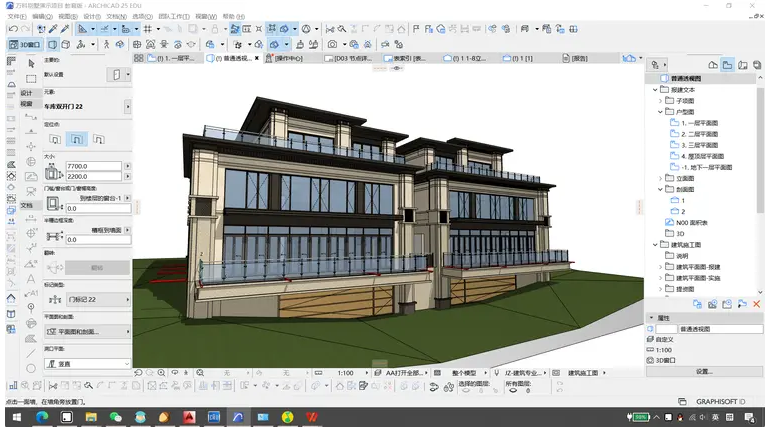
Task: Click the 3D窗口 button
Action: click(25, 45)
